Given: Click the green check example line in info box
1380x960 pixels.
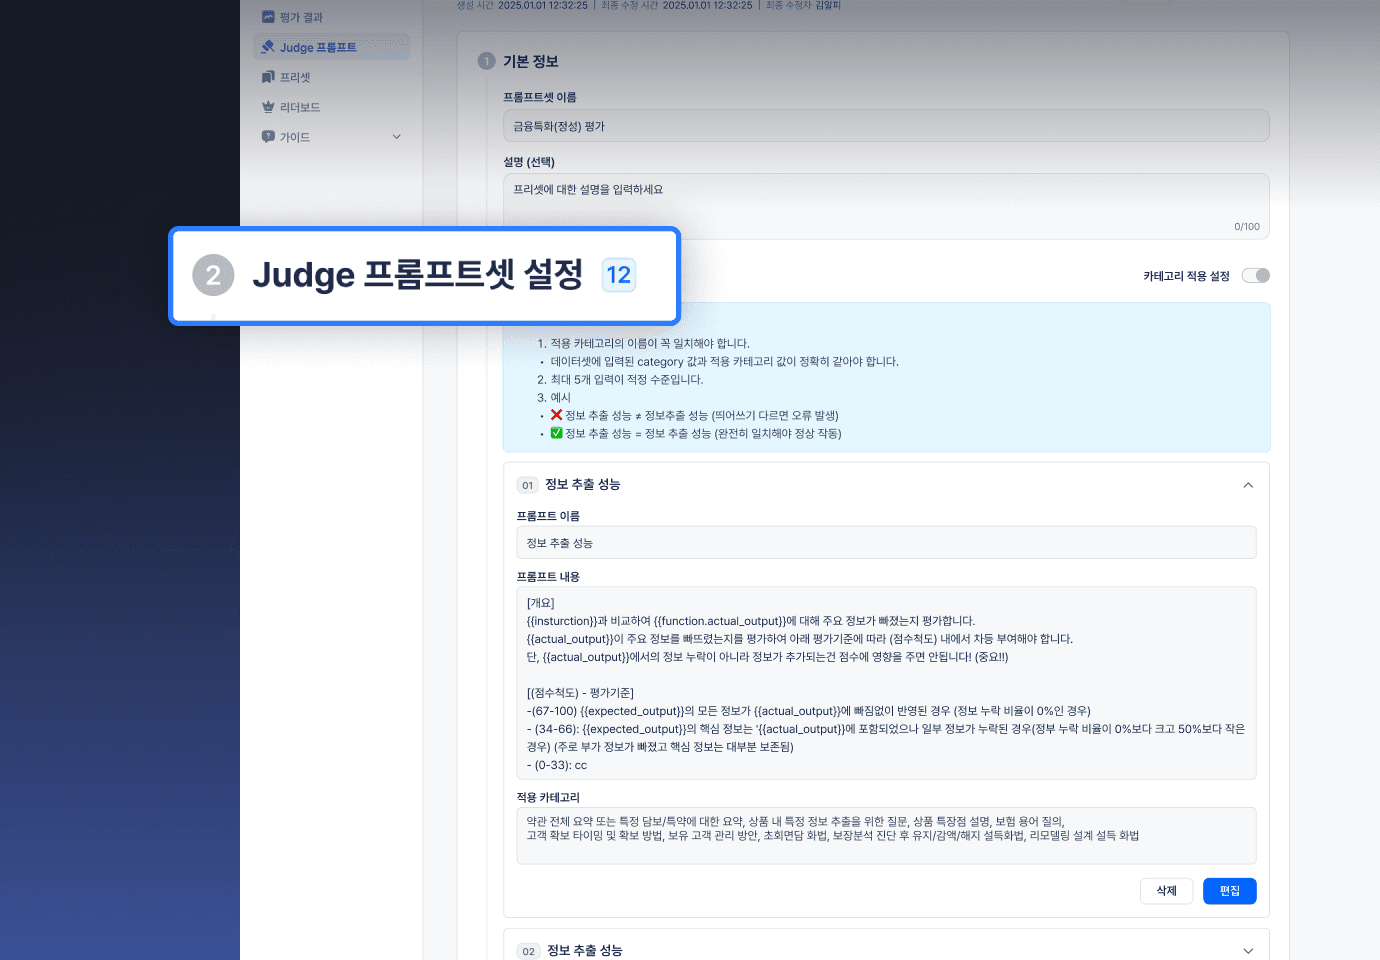Looking at the screenshot, I should pos(696,434).
